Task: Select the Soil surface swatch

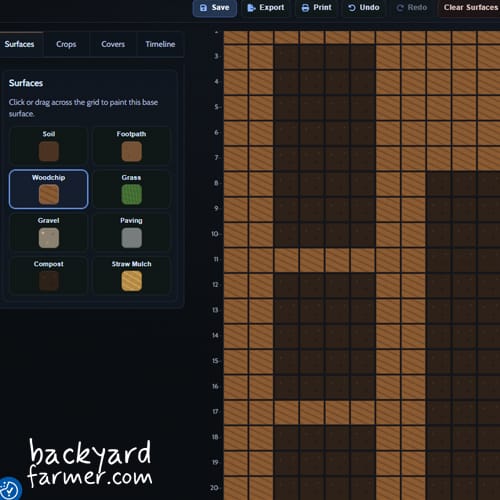Action: click(49, 146)
